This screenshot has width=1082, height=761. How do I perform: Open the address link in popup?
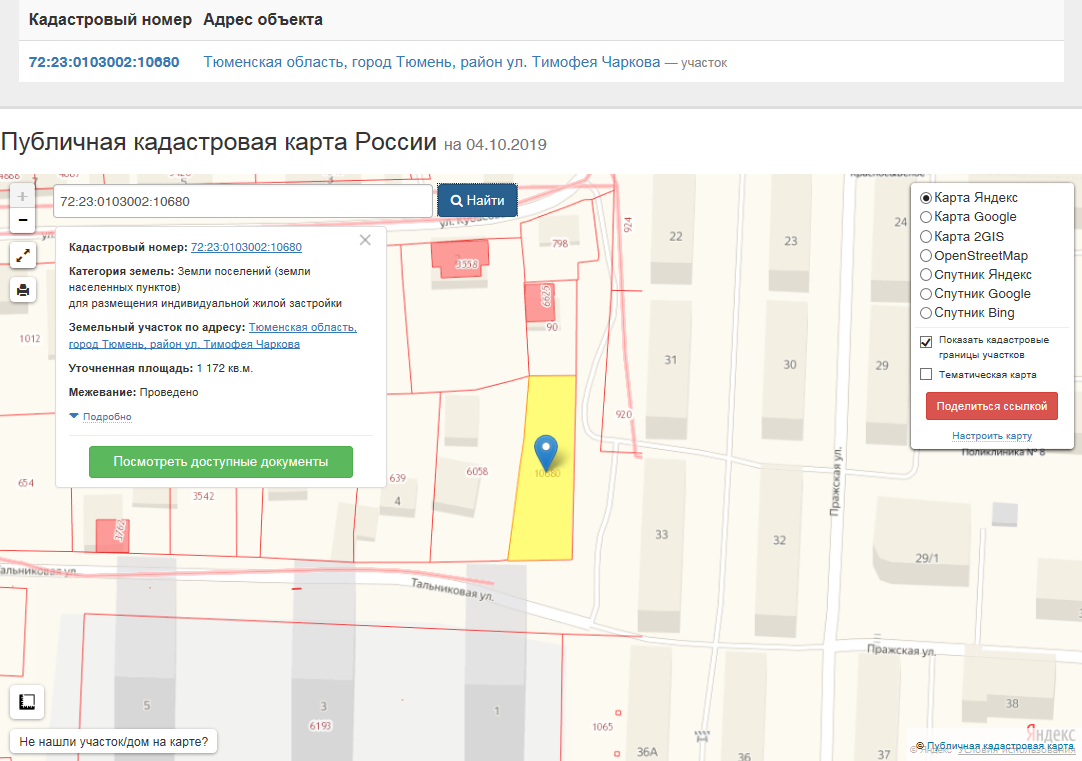pyautogui.click(x=213, y=335)
